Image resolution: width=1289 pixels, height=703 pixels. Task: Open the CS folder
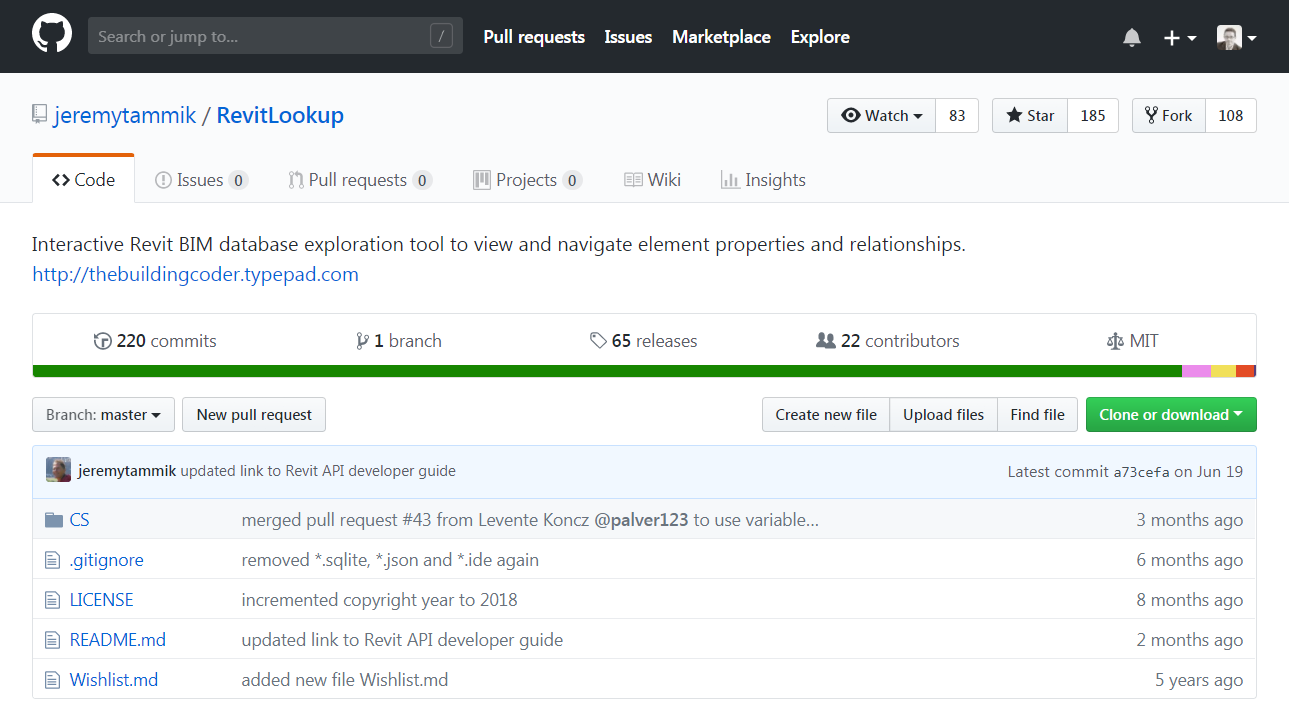(80, 520)
